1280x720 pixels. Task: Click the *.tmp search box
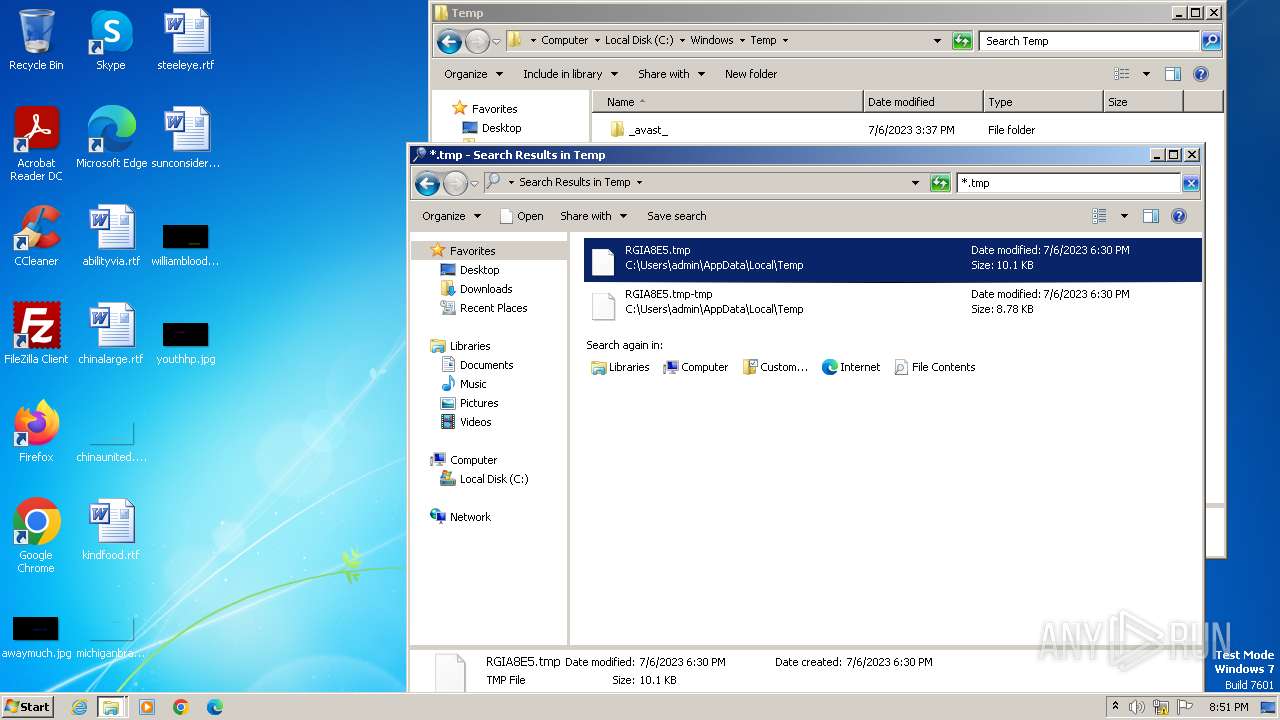click(x=1068, y=183)
